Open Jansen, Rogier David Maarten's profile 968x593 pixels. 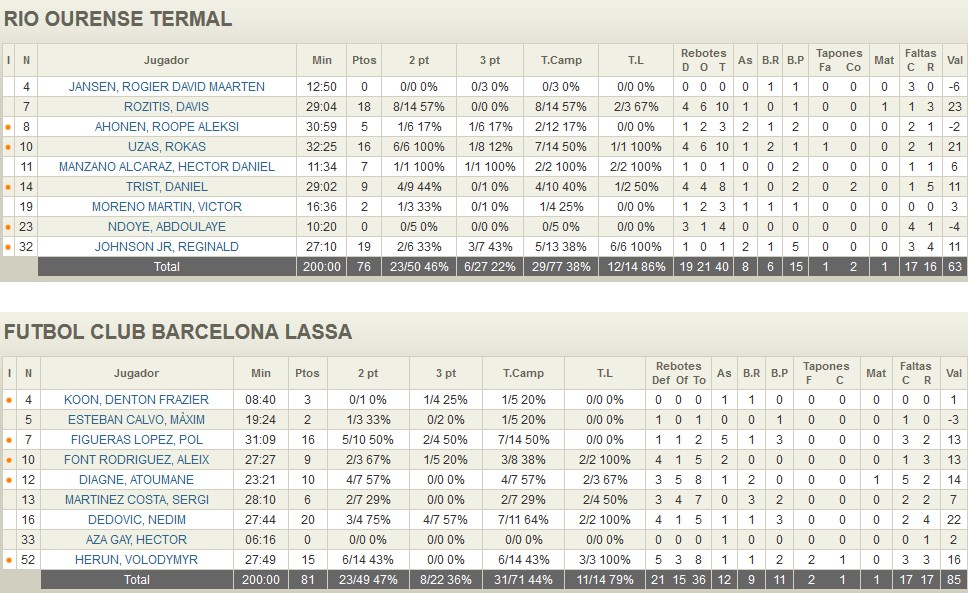166,87
